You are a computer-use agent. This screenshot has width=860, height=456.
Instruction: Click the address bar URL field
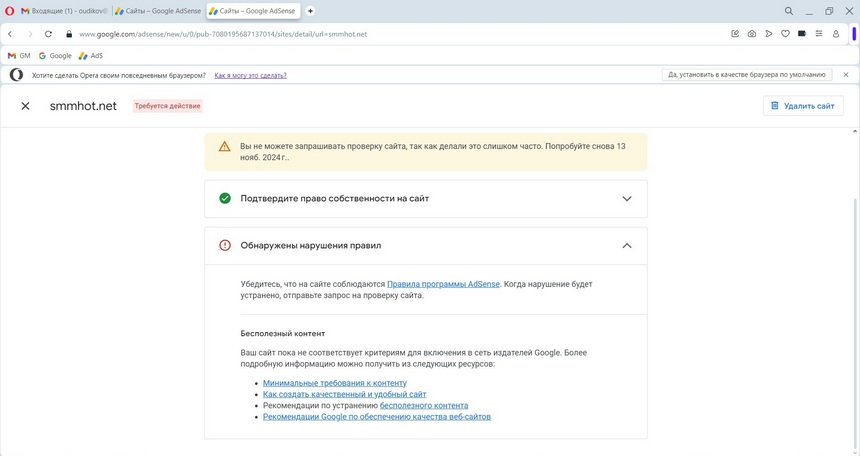tap(400, 33)
